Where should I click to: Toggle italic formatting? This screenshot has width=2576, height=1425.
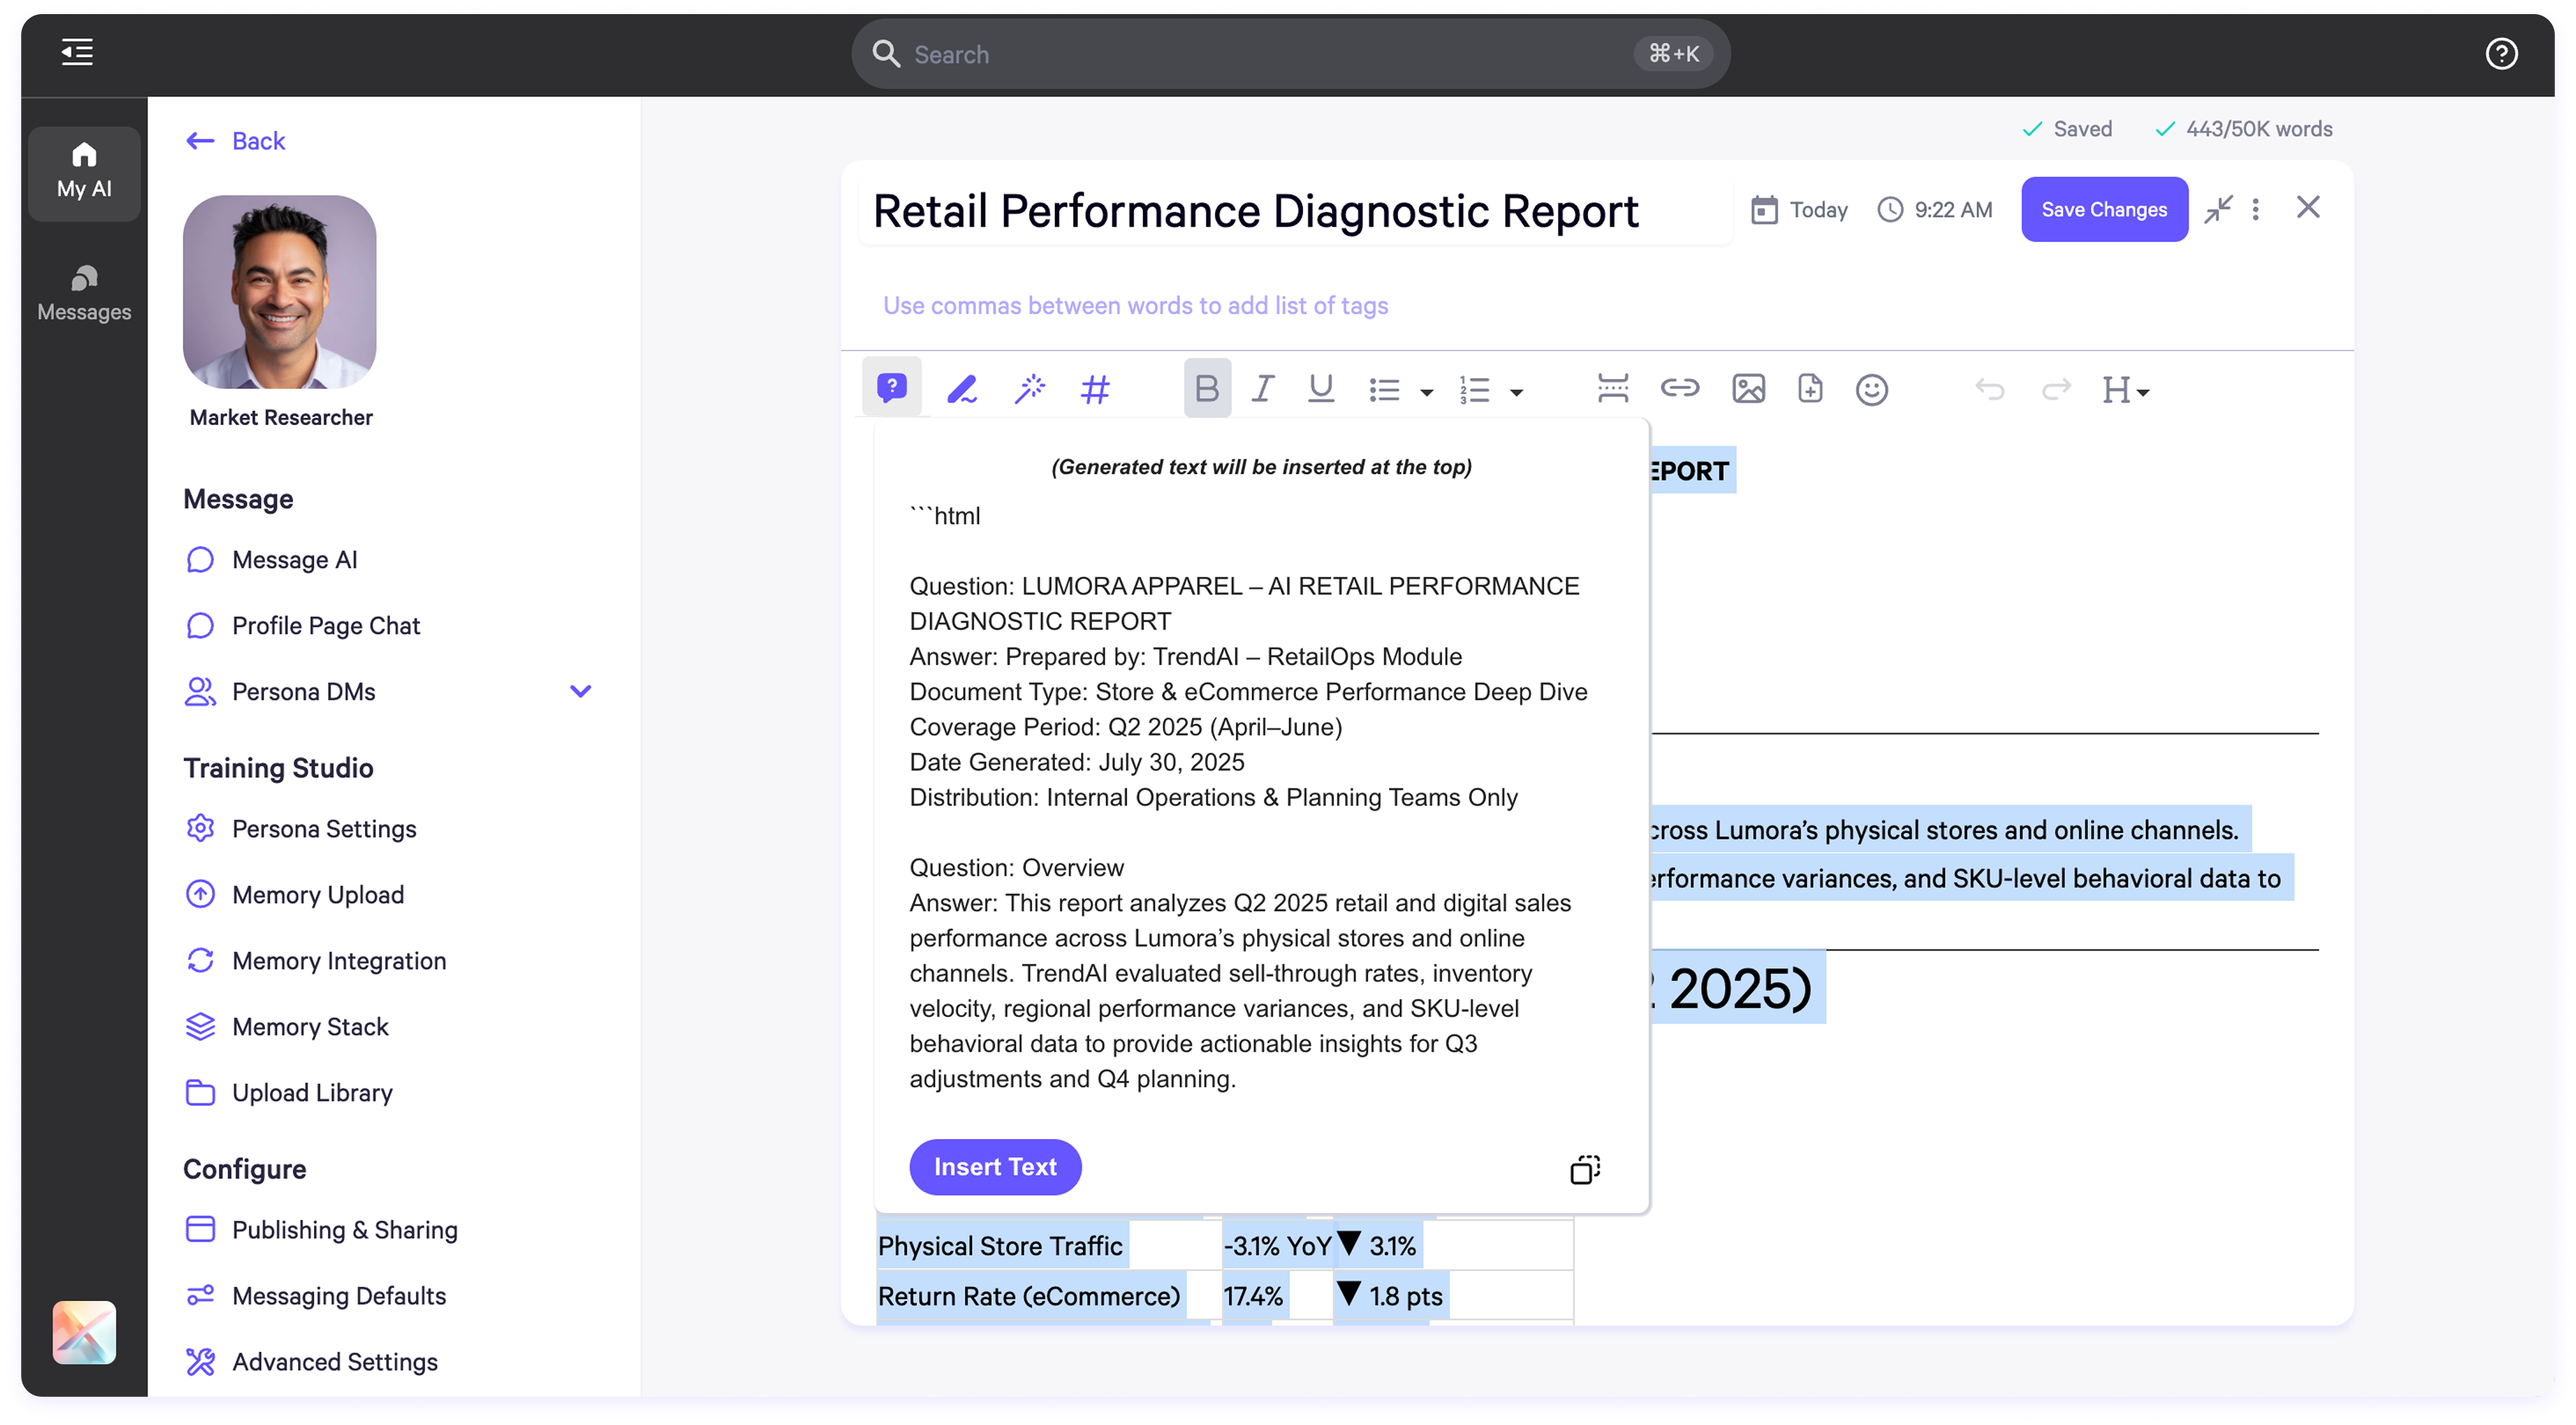1262,388
